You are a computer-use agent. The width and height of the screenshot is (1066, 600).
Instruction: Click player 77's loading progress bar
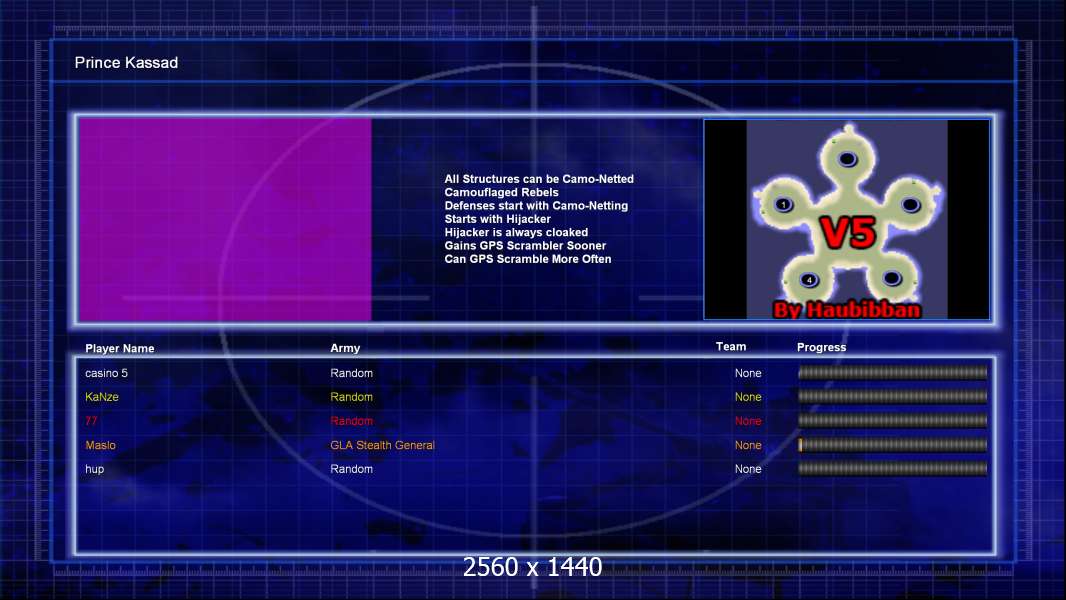(892, 421)
